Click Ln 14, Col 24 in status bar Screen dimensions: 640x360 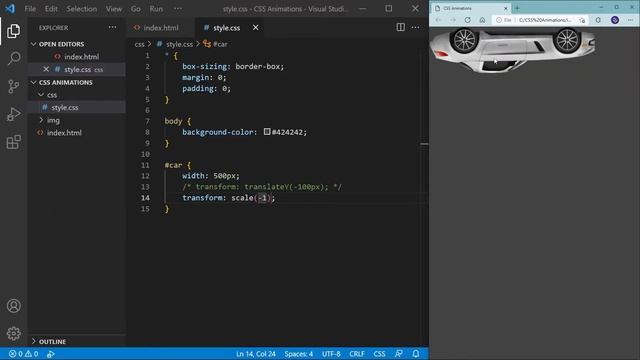click(x=256, y=354)
